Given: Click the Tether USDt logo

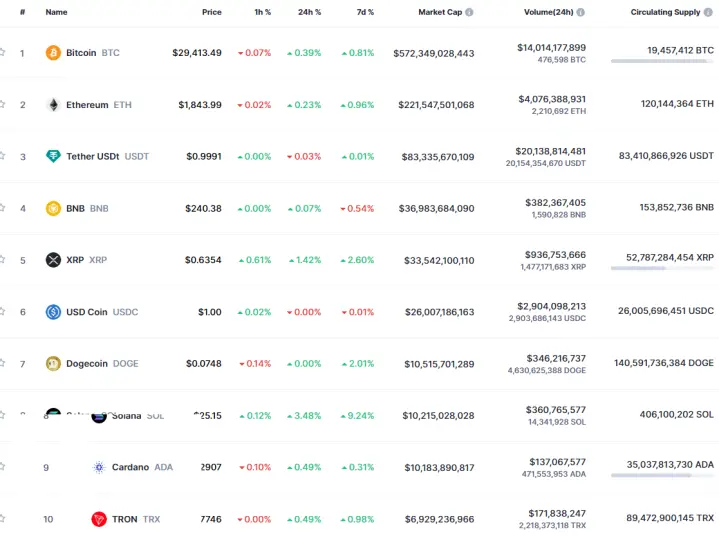Looking at the screenshot, I should [x=53, y=156].
